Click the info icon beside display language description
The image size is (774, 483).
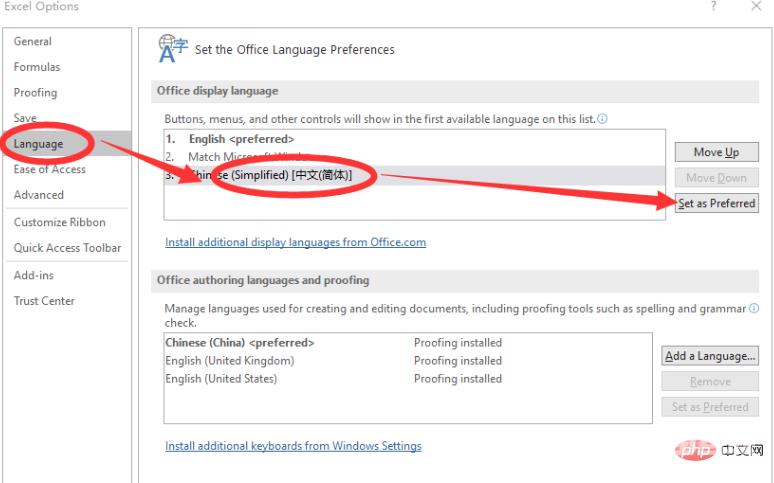[602, 119]
